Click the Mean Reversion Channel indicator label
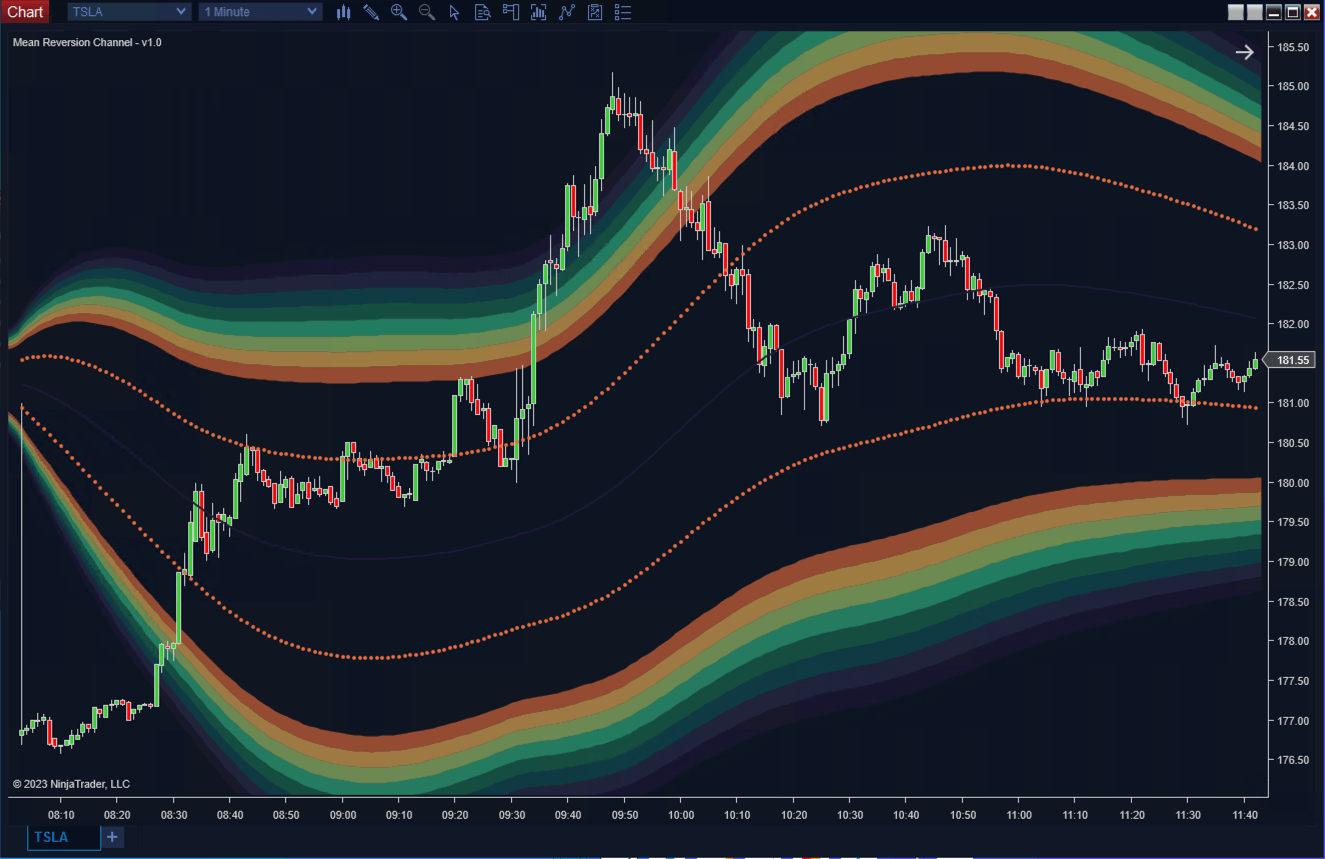This screenshot has width=1325, height=859. [x=85, y=42]
